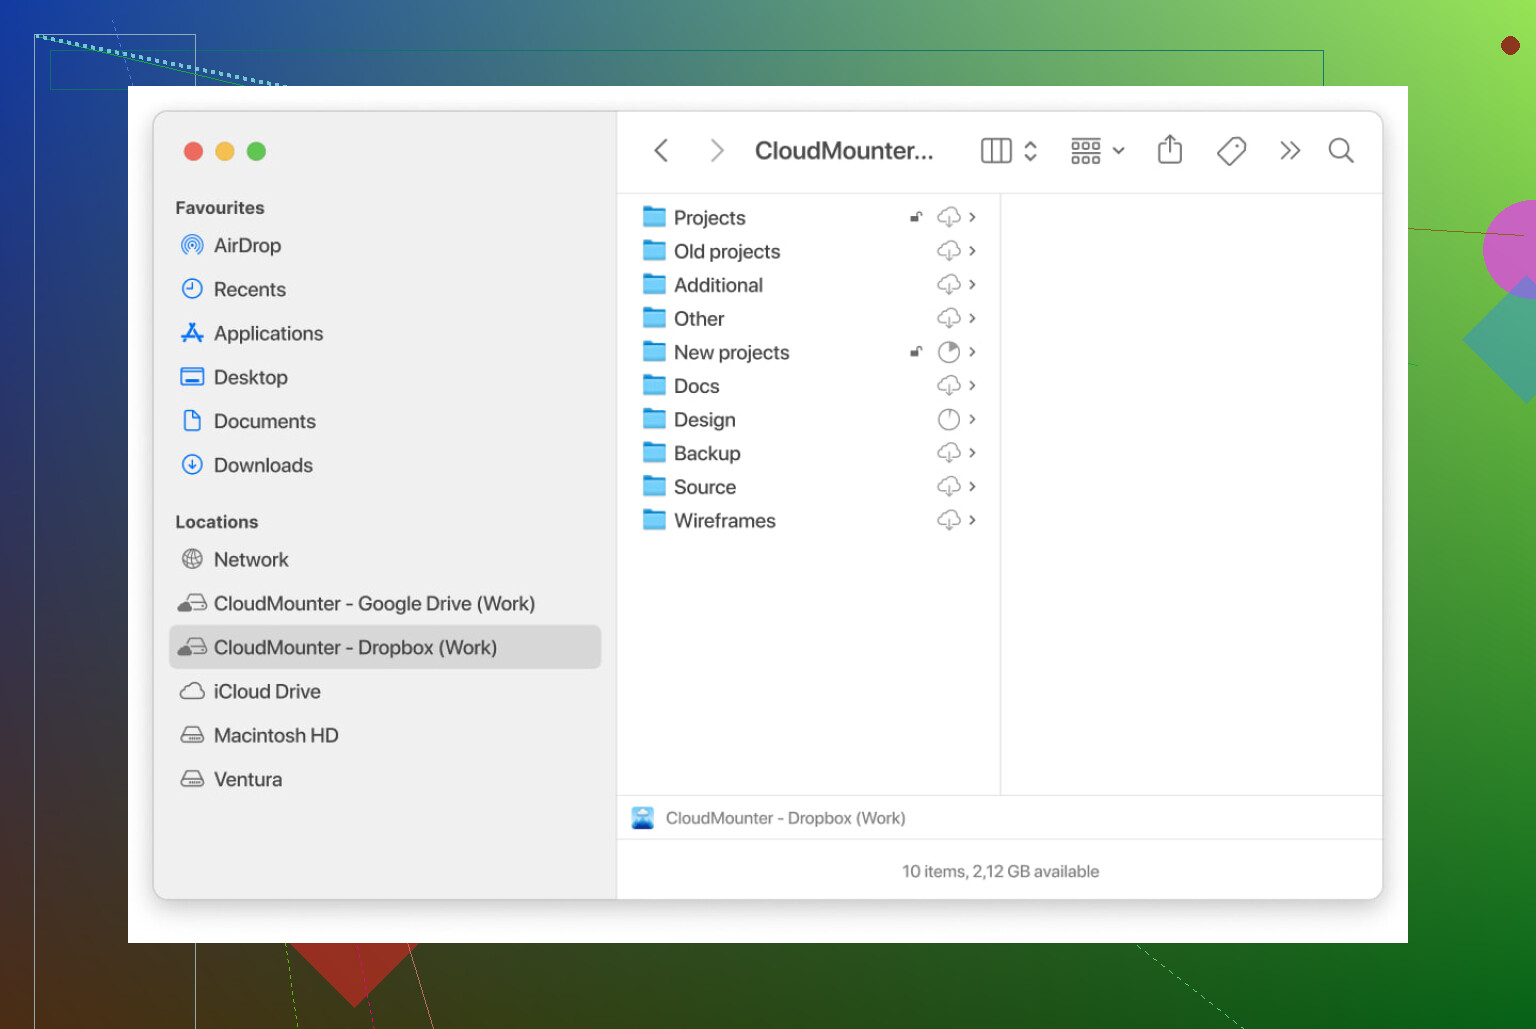1536x1029 pixels.
Task: Click the Network globe icon
Action: pos(192,559)
